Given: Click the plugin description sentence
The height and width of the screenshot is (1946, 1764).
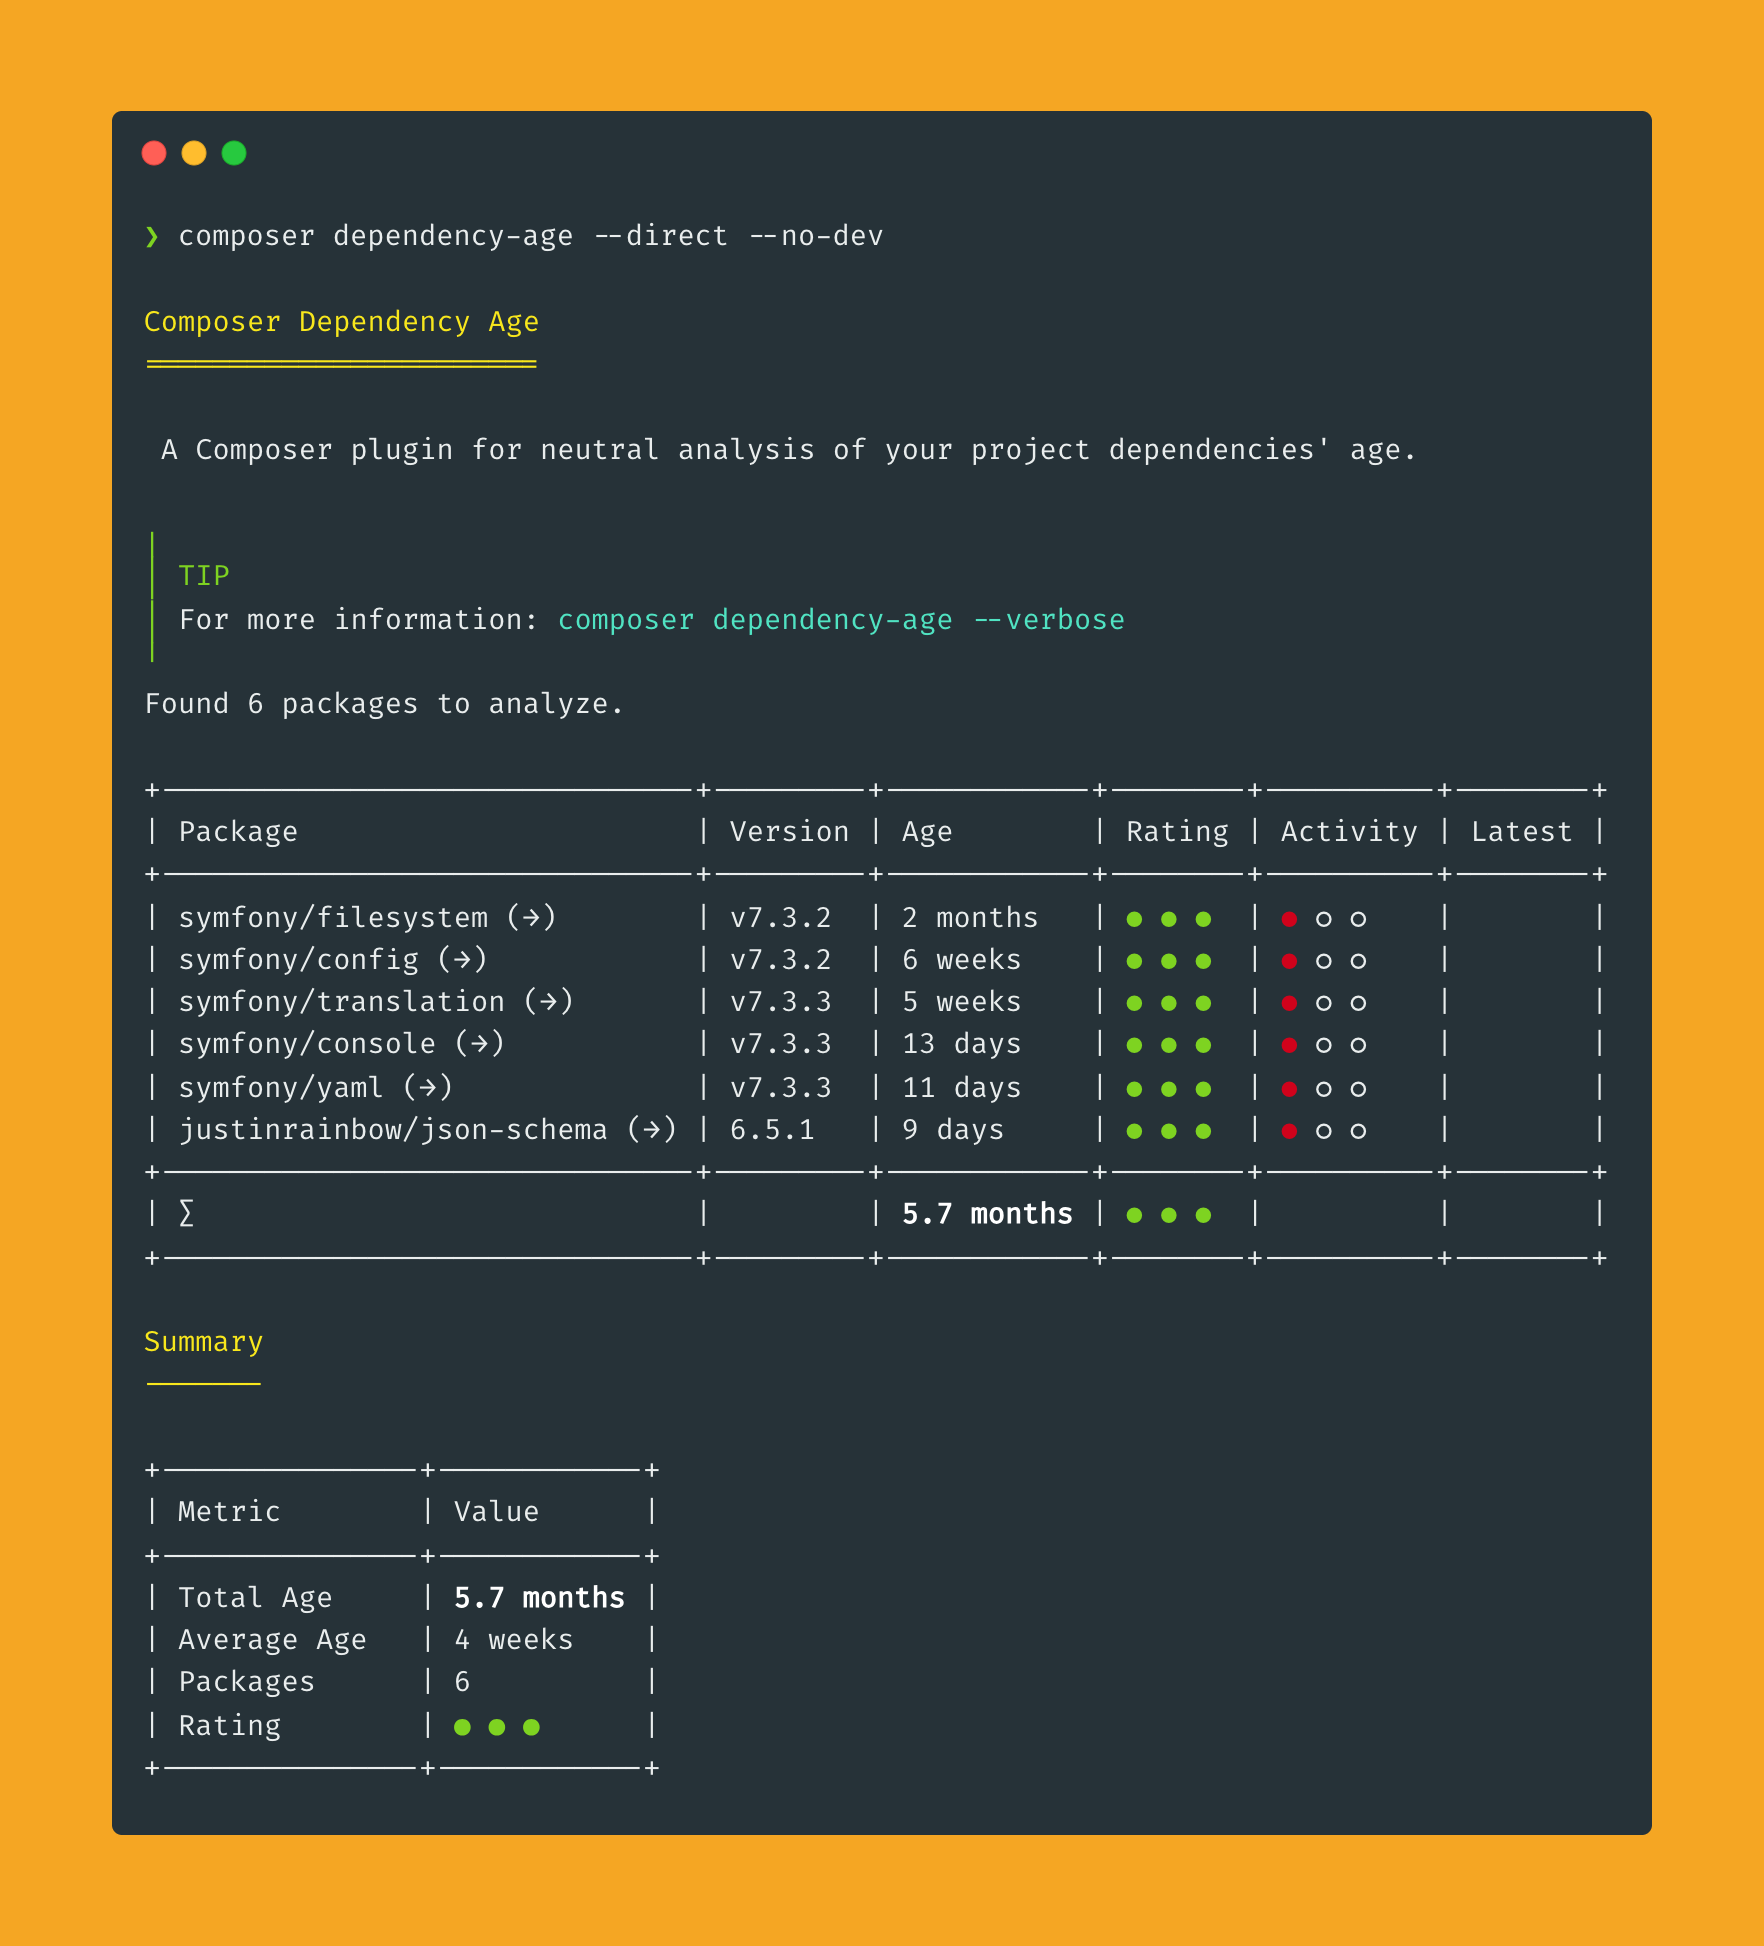Looking at the screenshot, I should [x=789, y=450].
